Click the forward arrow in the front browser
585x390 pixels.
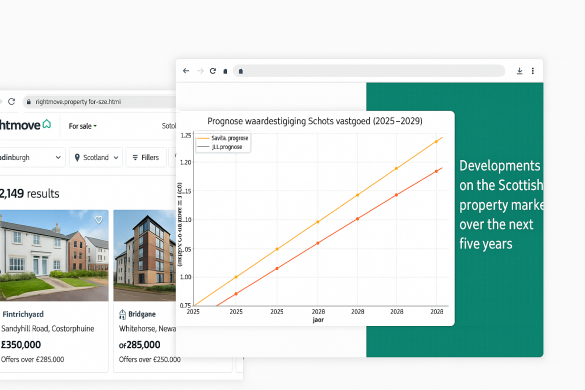tap(200, 71)
